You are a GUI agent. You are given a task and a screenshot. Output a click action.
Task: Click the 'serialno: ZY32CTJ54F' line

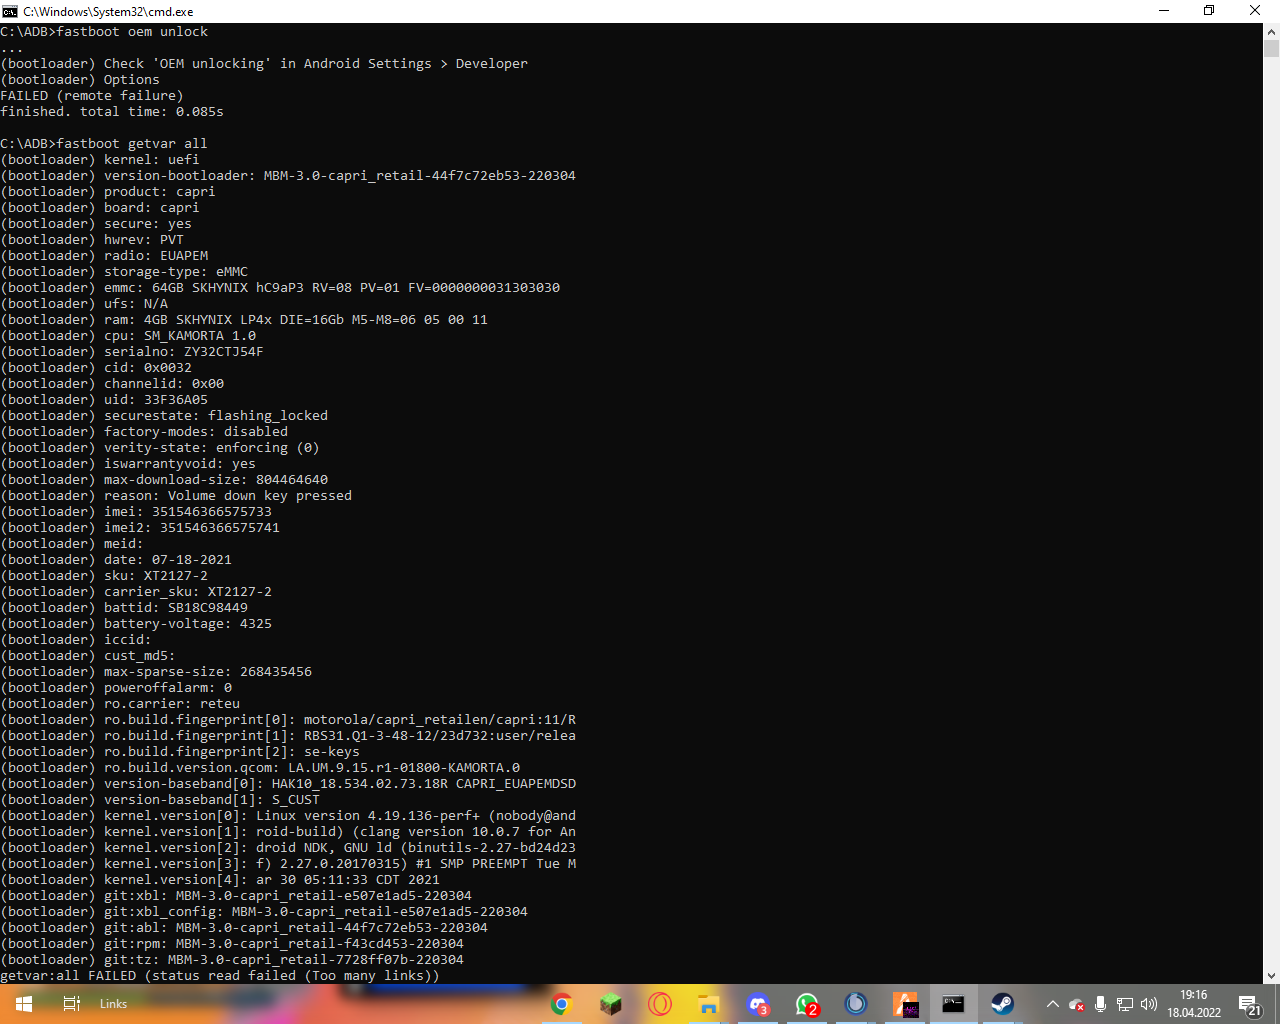tap(132, 351)
